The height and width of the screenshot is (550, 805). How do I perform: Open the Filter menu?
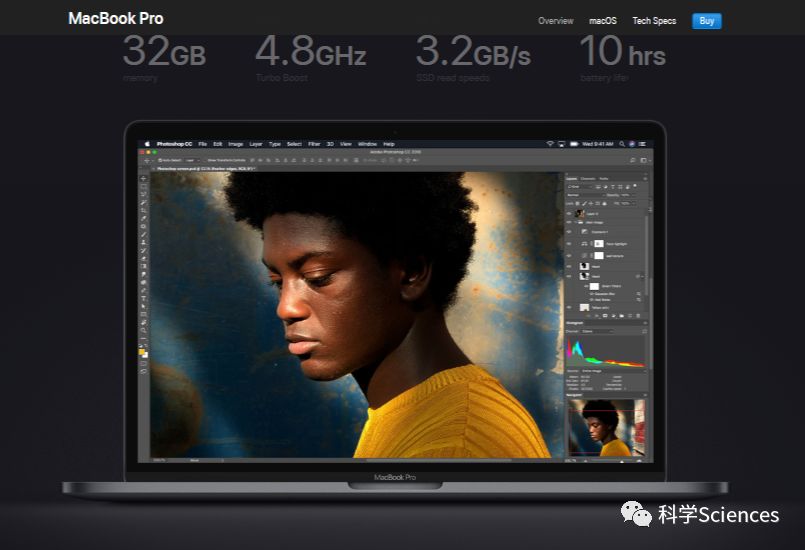click(x=314, y=144)
